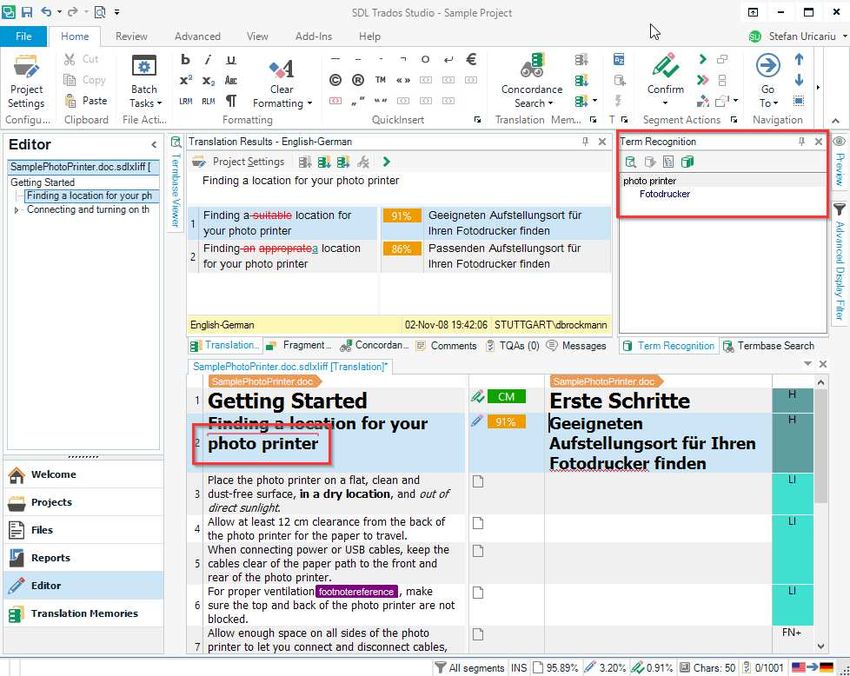Click Confirm segment button

(x=665, y=74)
